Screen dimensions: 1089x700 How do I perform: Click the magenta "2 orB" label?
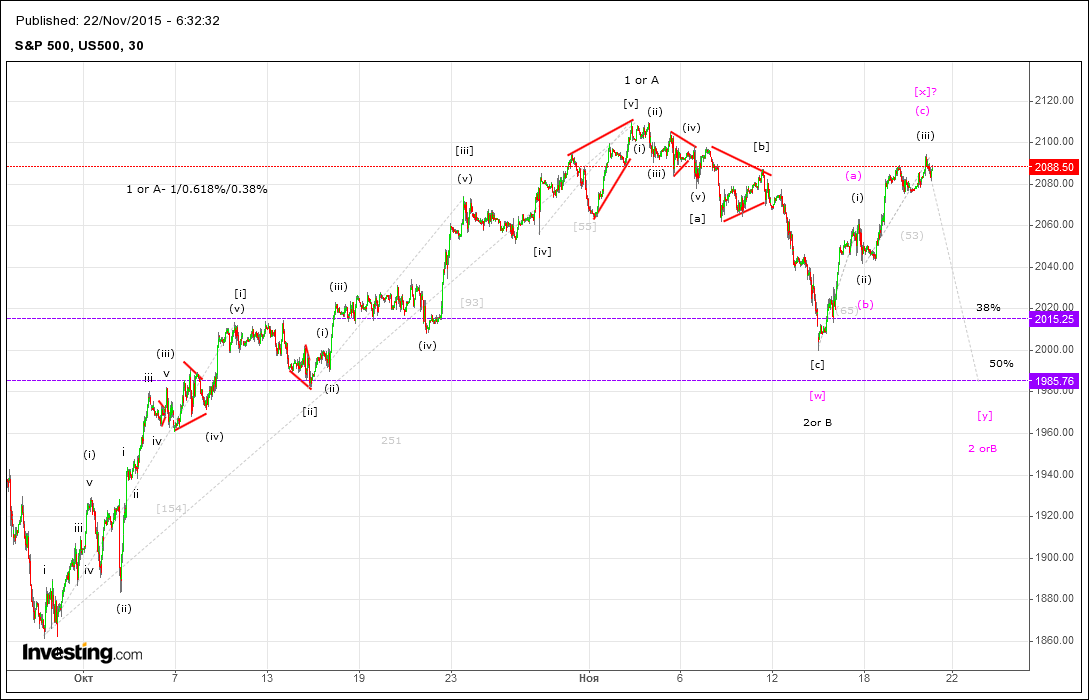click(983, 449)
